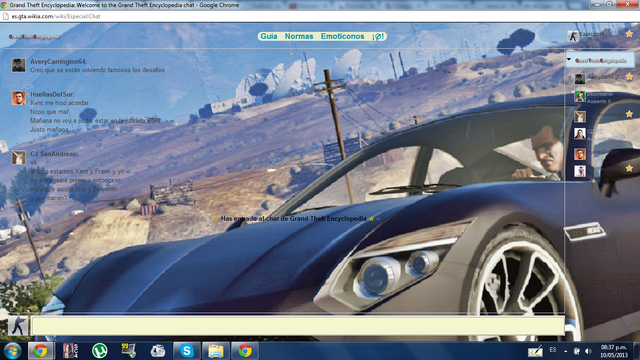Open the Guia link in the header
640x360 pixels.
(269, 36)
